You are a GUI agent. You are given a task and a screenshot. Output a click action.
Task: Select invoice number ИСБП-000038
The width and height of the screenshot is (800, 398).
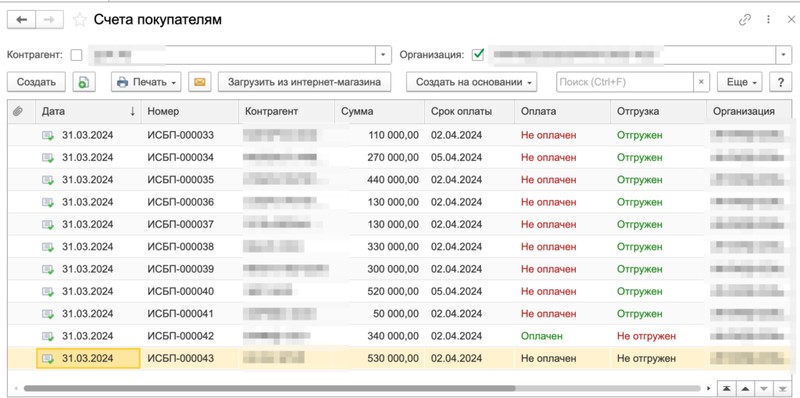click(x=181, y=247)
